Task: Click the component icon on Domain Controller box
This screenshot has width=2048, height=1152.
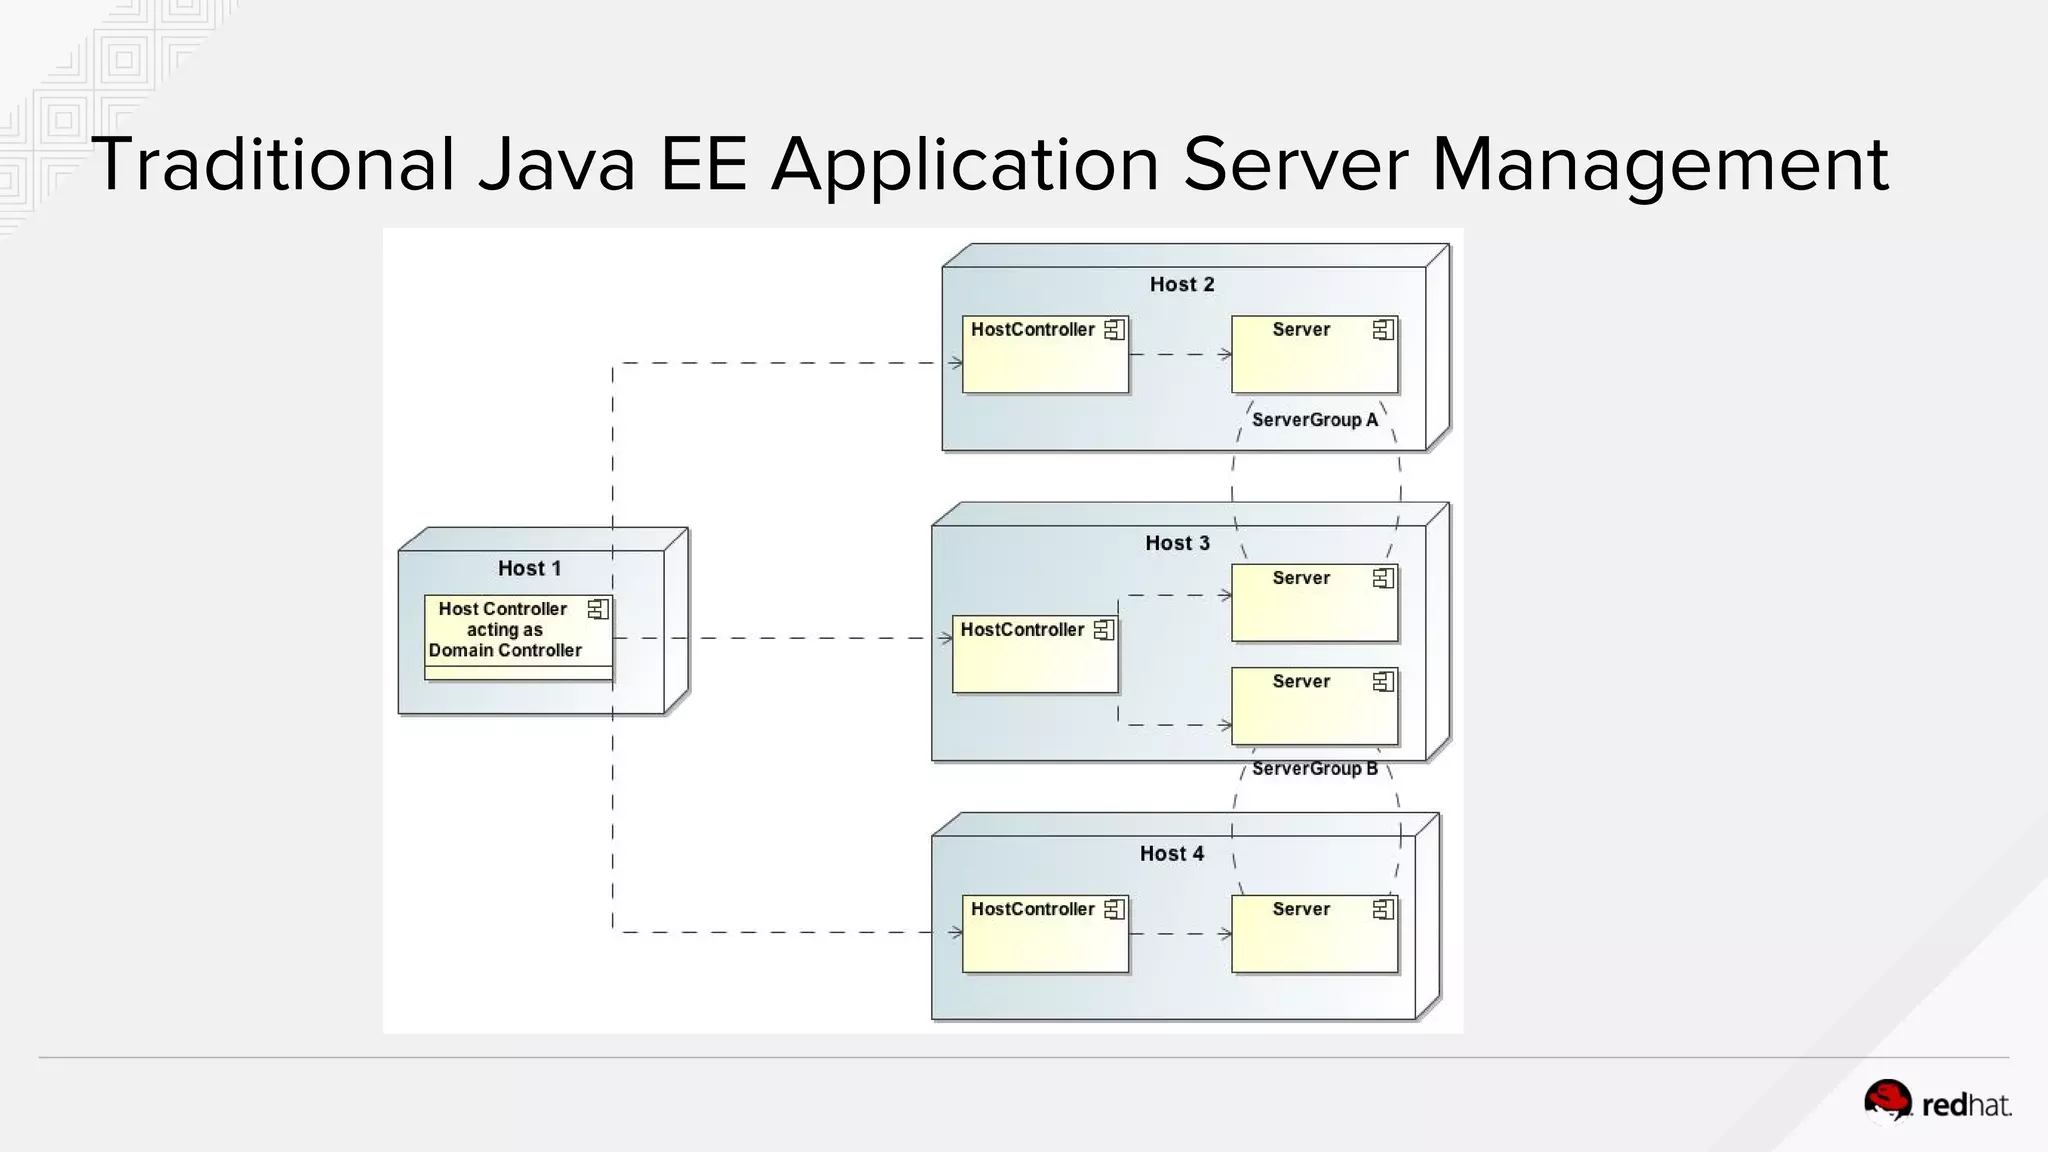Action: [x=598, y=609]
